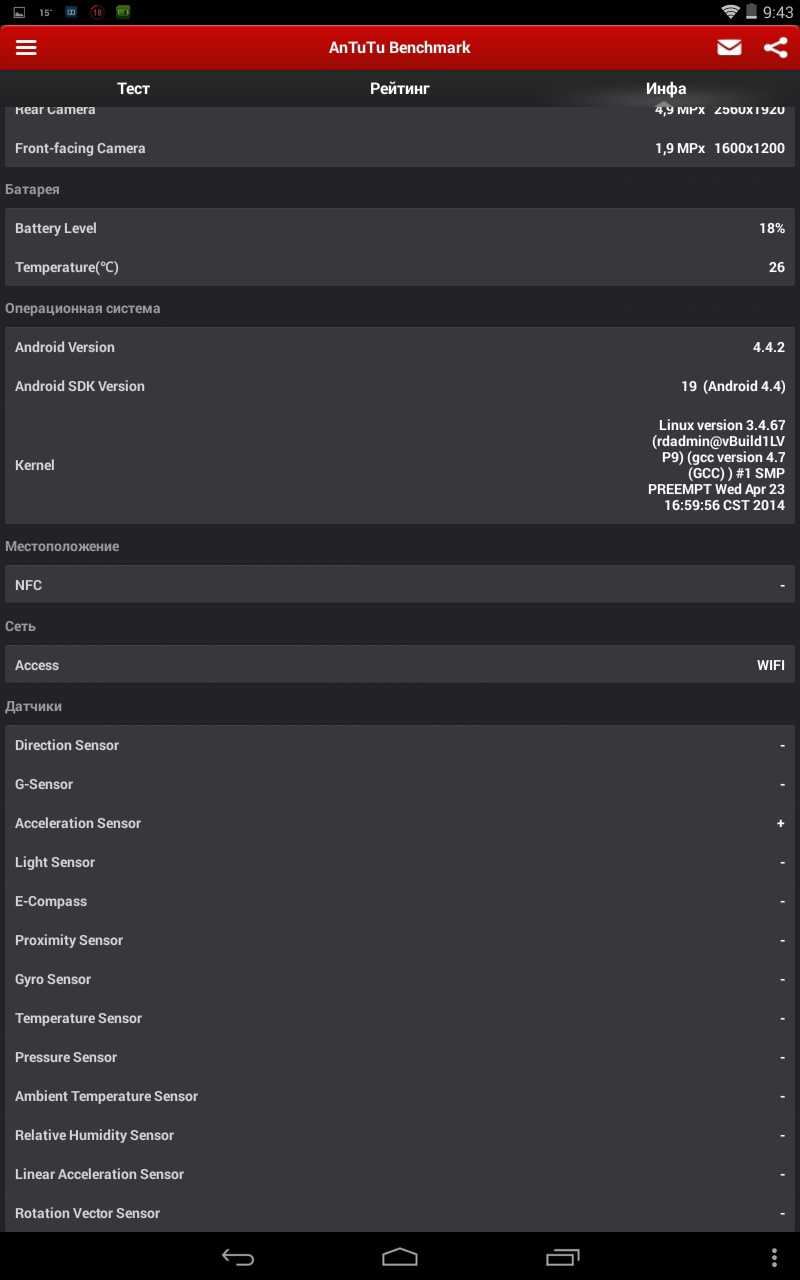Tap the Kernel information row

pyautogui.click(x=400, y=465)
